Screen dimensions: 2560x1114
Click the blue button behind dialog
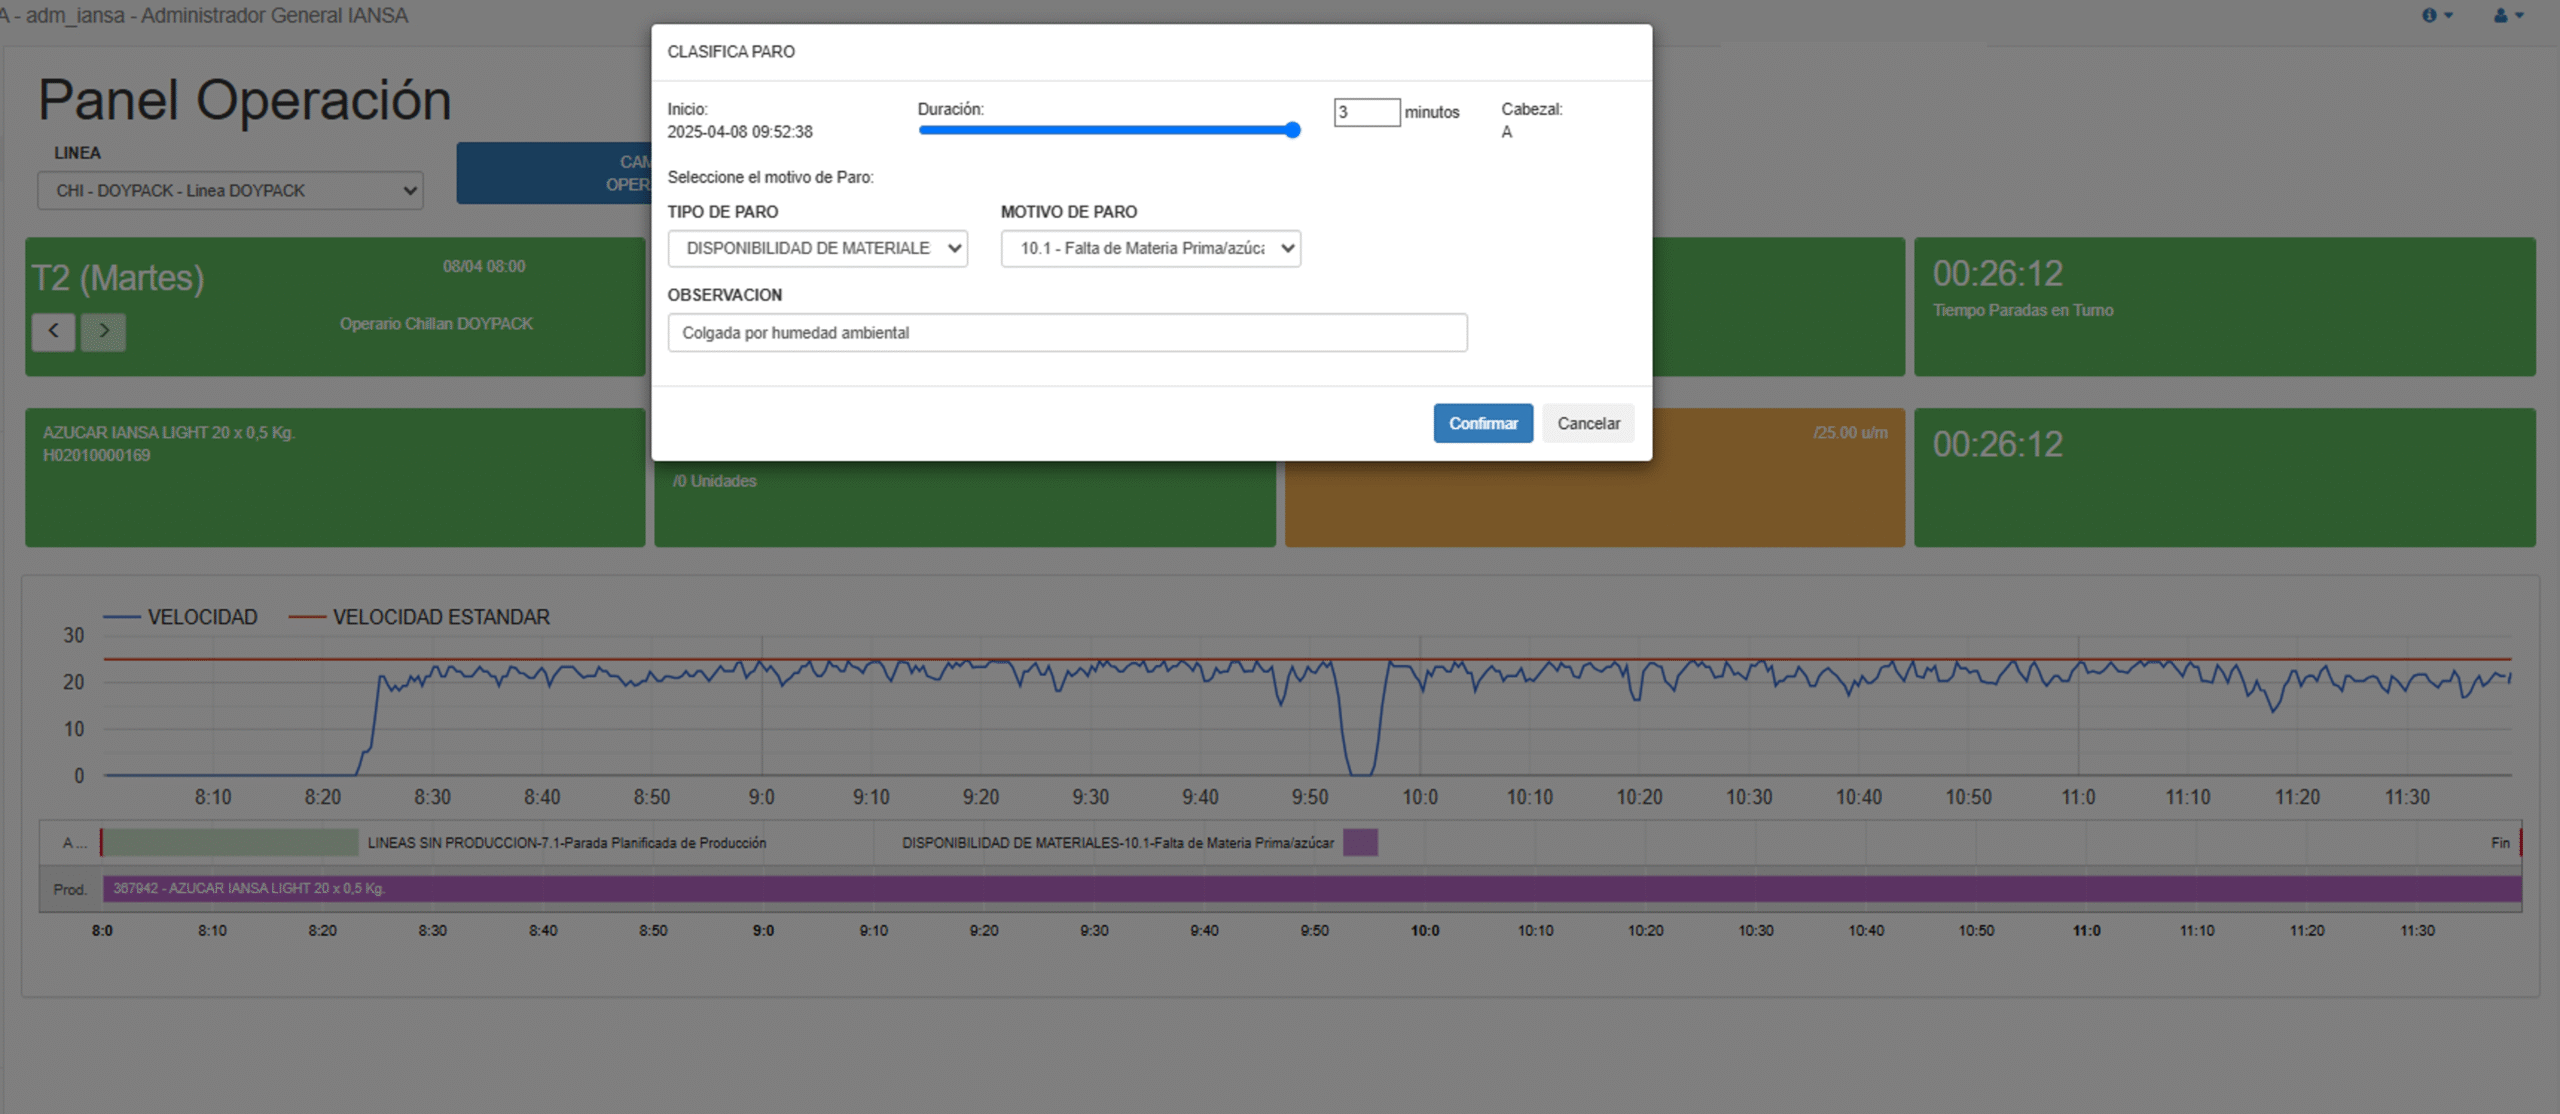pos(553,173)
